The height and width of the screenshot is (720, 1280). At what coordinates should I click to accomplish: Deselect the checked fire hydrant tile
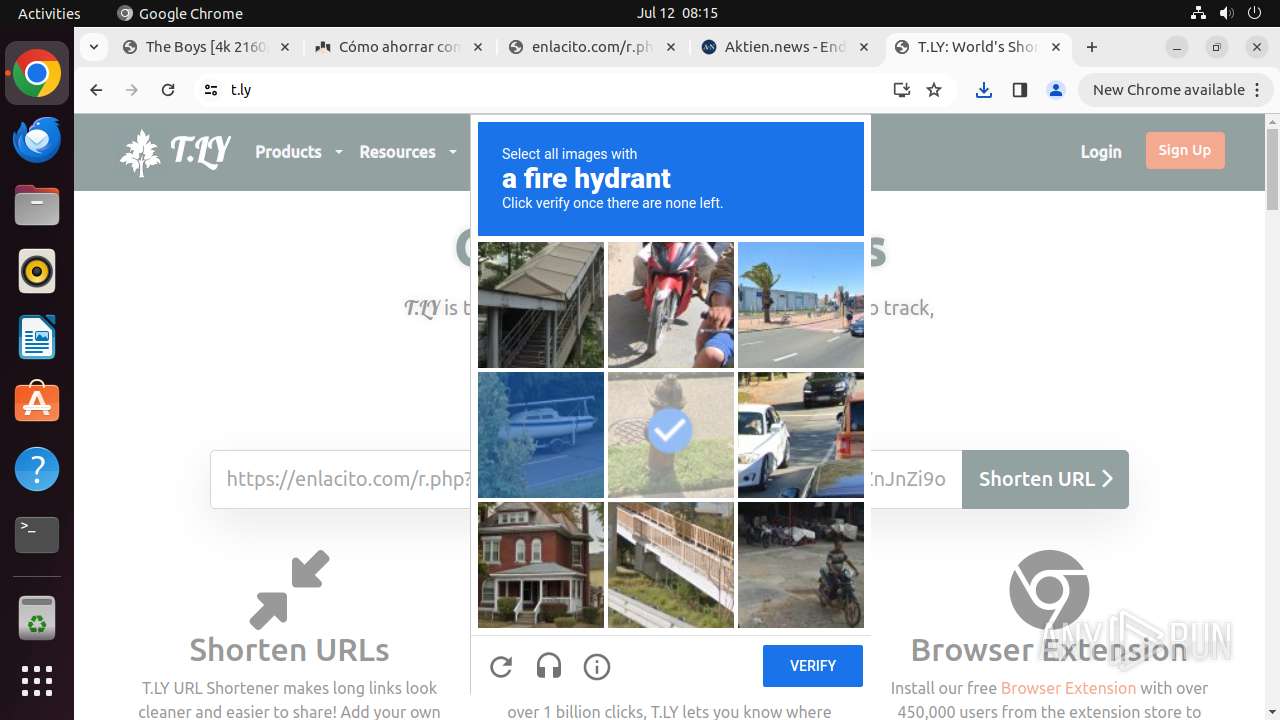[x=671, y=435]
